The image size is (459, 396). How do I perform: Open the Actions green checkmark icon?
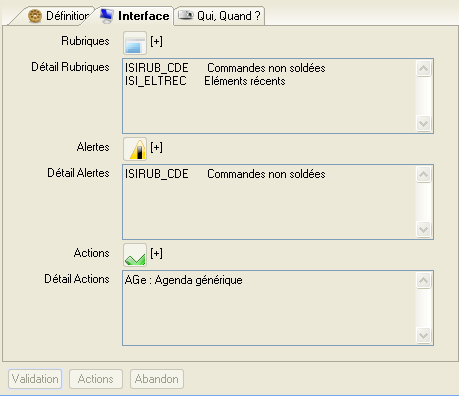click(x=135, y=255)
